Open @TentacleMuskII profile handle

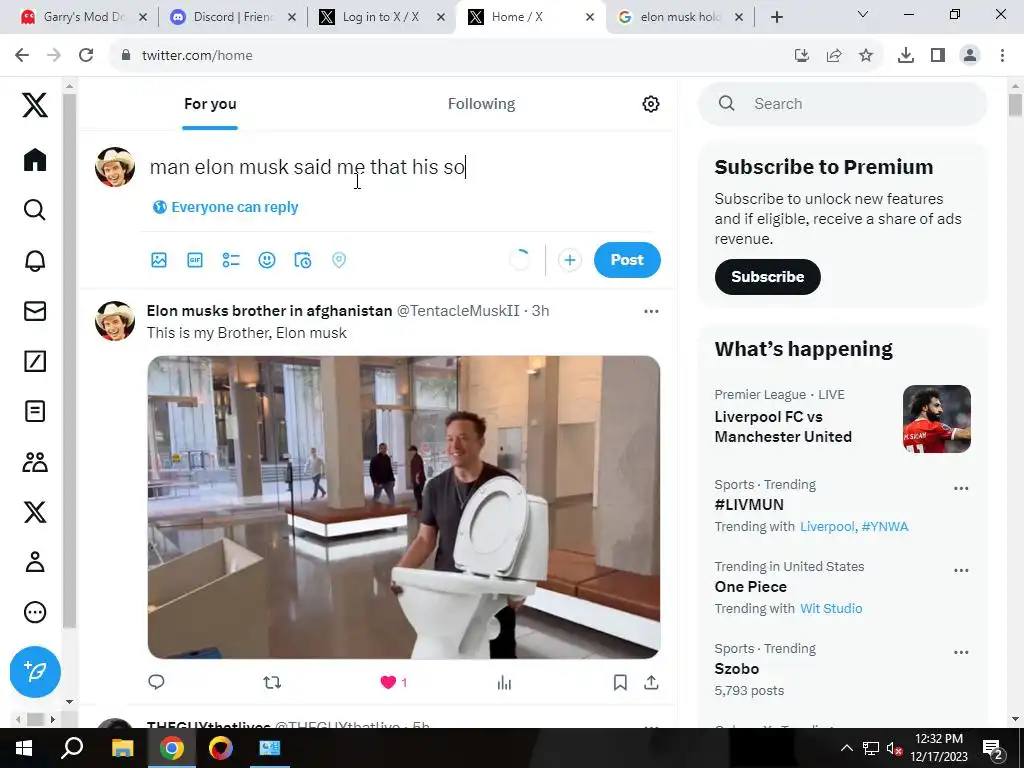point(458,311)
